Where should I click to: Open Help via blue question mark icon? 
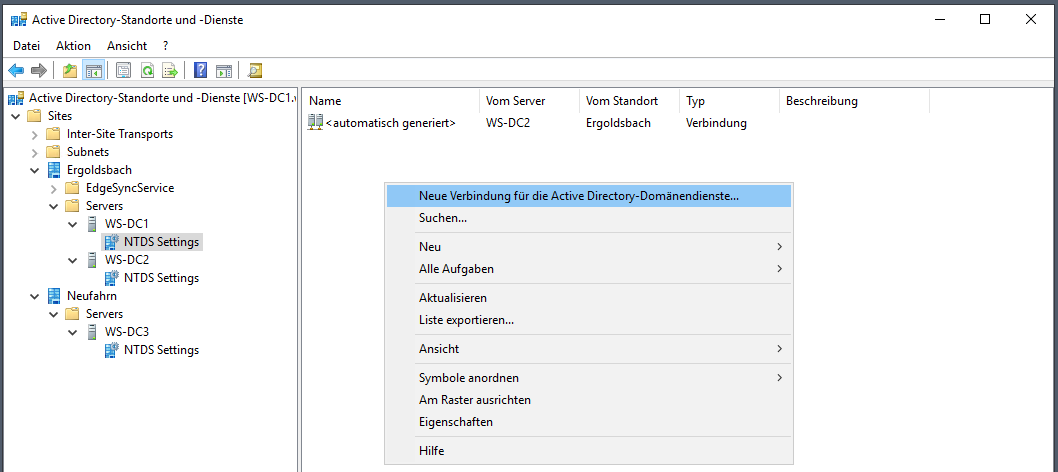pos(200,70)
